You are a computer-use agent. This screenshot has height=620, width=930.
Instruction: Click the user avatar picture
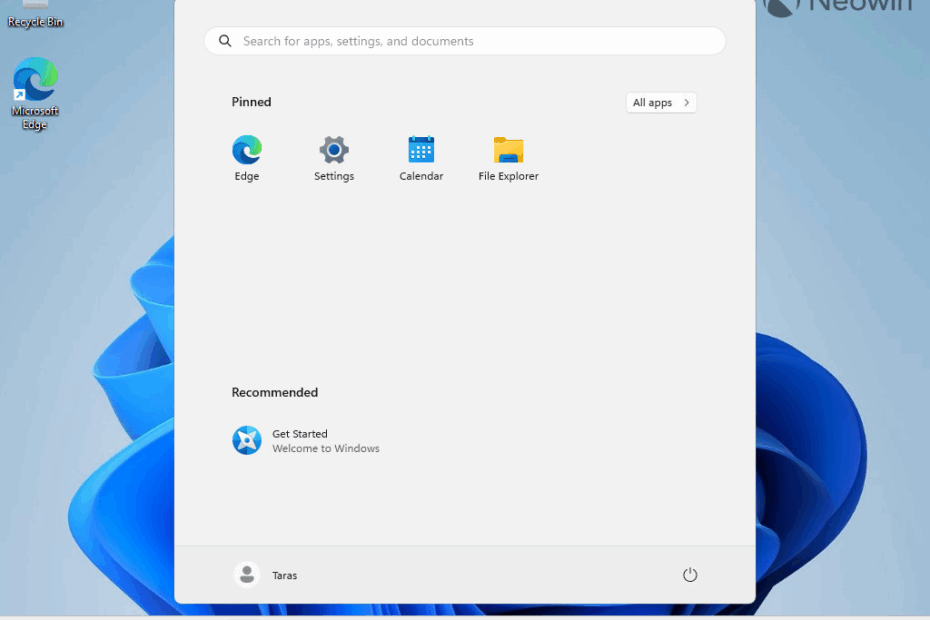click(247, 574)
